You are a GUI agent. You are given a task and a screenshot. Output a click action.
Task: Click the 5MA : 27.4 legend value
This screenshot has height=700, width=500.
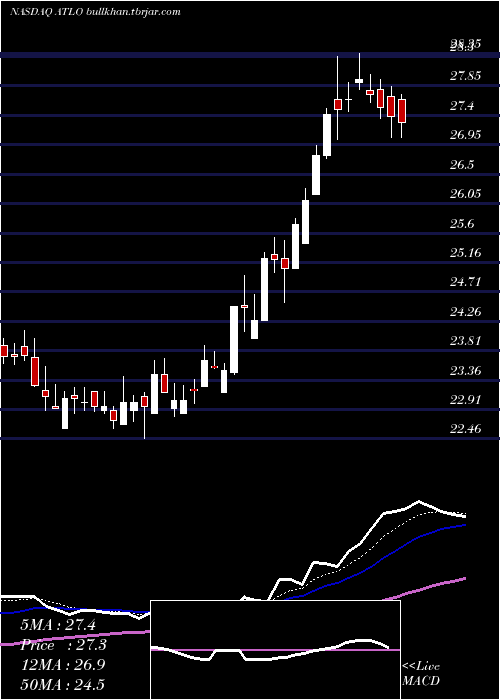pyautogui.click(x=58, y=625)
